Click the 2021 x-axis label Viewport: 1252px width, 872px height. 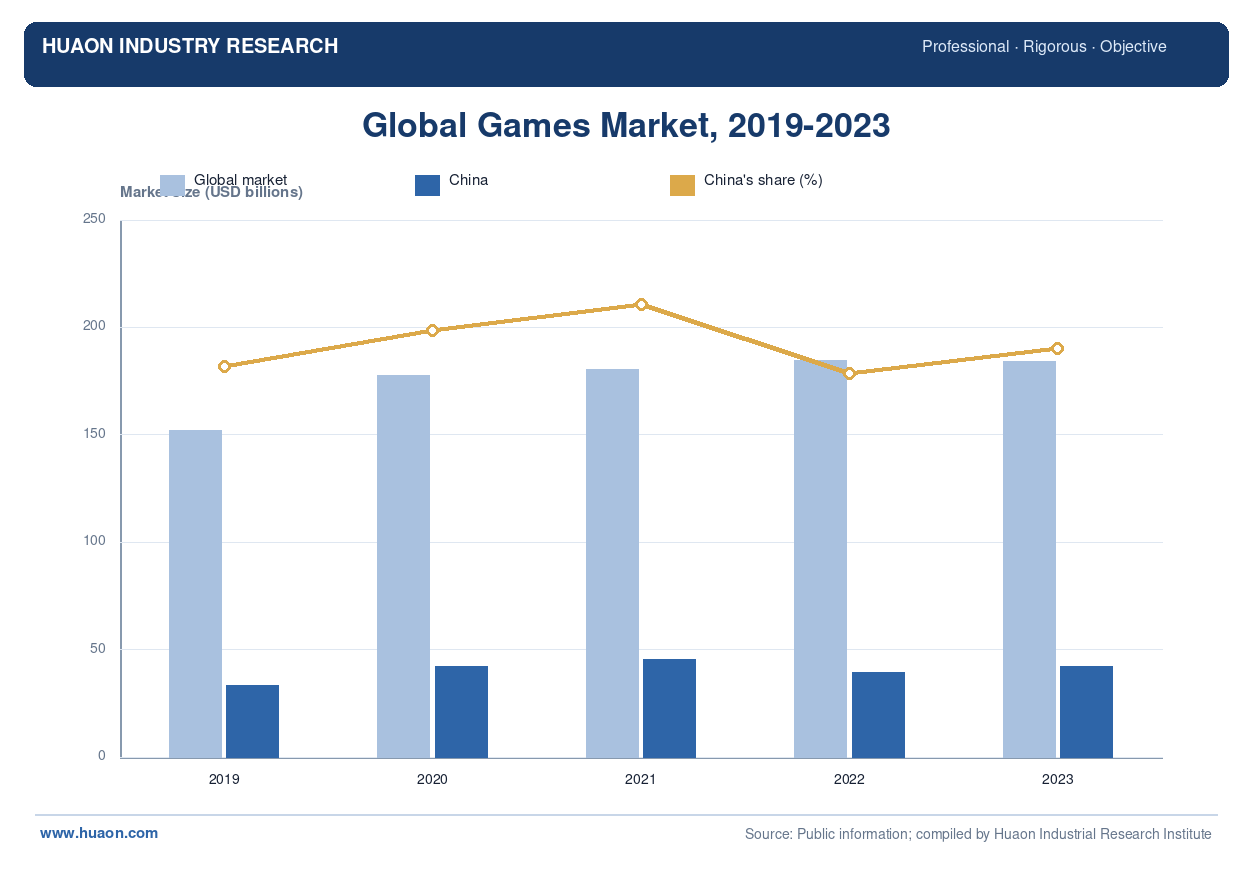point(641,779)
